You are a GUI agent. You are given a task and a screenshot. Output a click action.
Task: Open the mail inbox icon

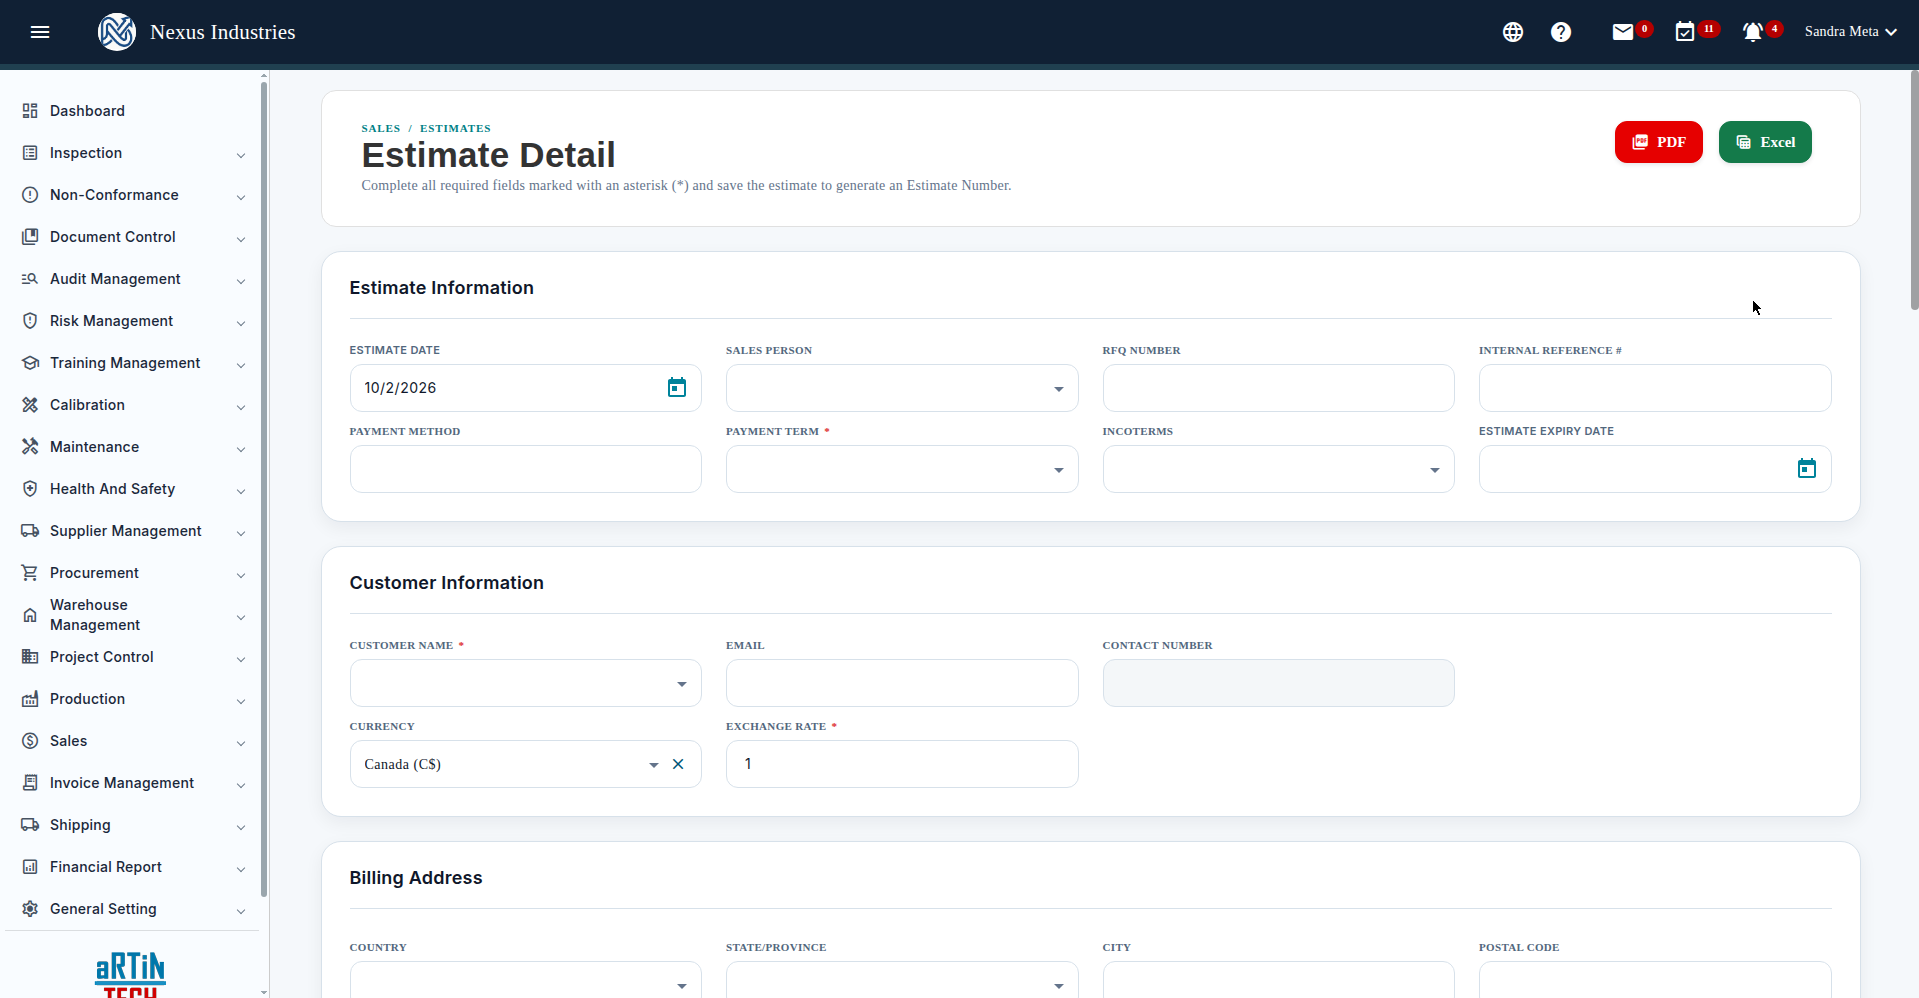pos(1623,32)
